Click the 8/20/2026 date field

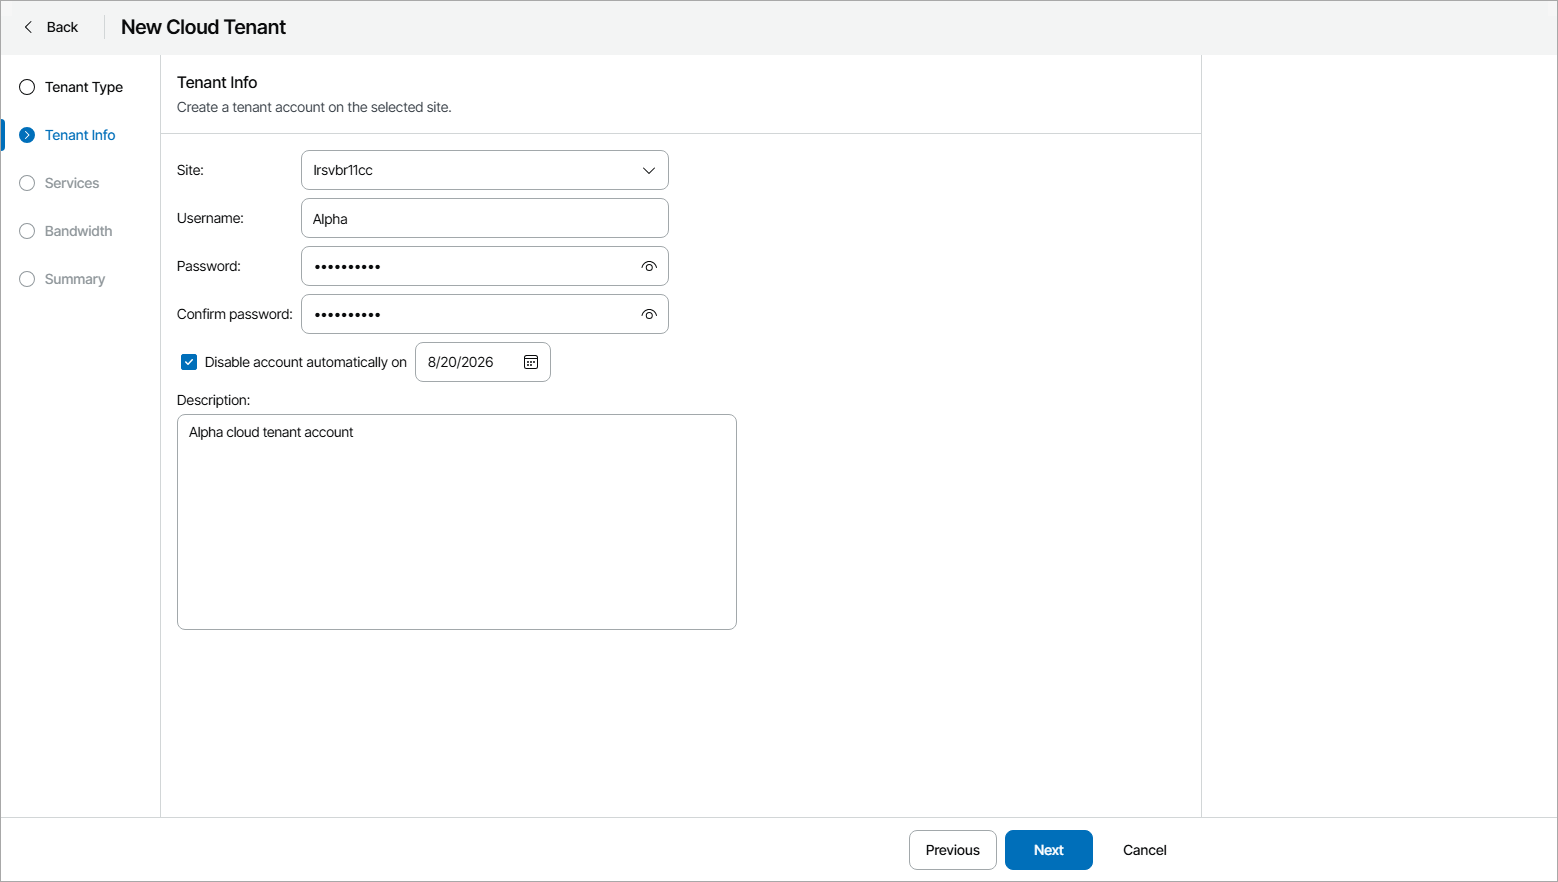467,362
